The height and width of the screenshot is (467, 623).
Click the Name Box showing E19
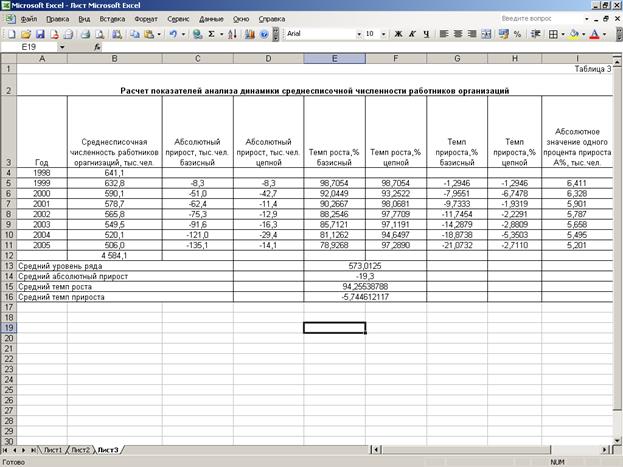(29, 47)
